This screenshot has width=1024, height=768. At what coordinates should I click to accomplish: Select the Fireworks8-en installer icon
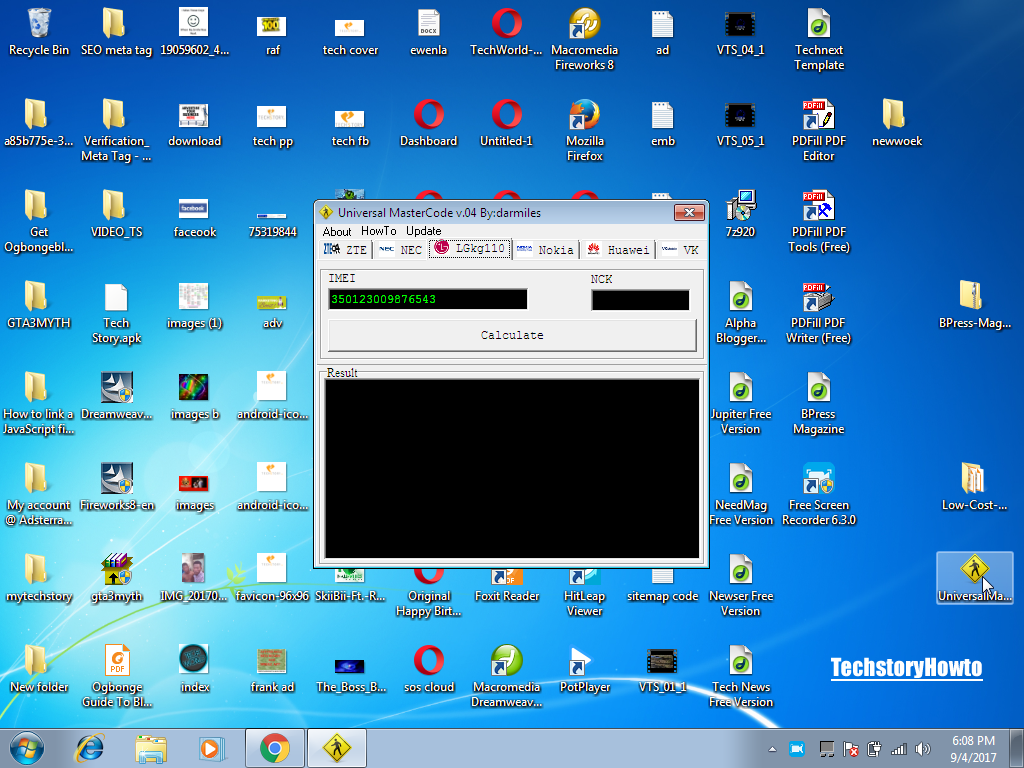pyautogui.click(x=116, y=487)
